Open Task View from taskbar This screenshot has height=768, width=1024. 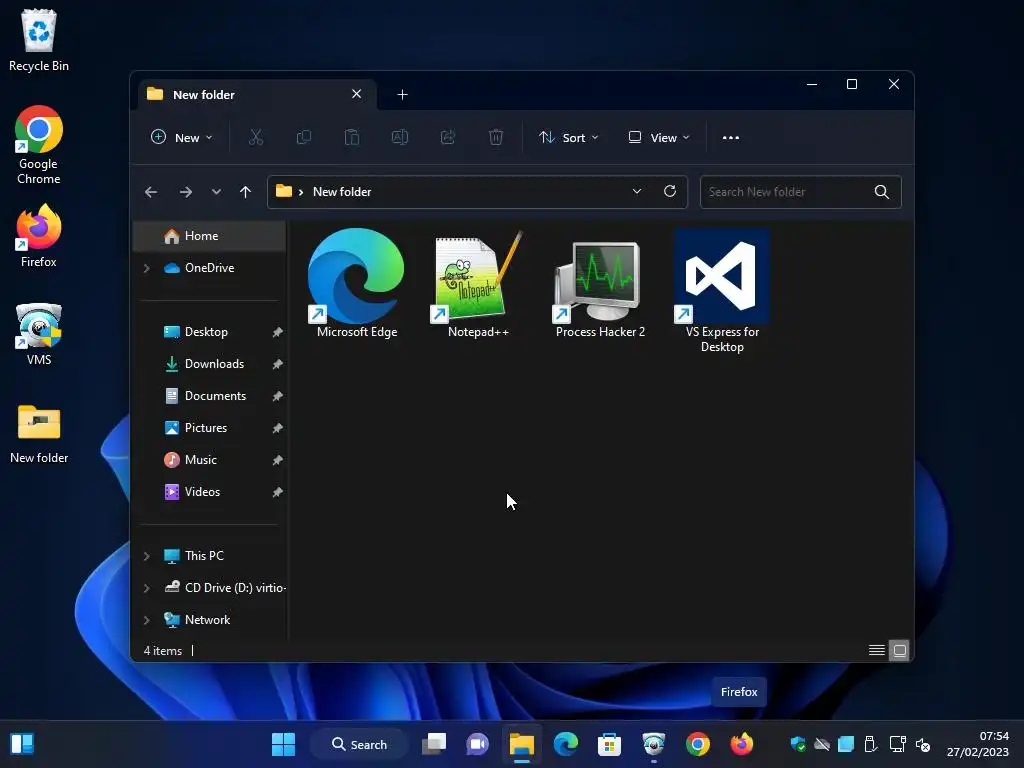pos(434,744)
